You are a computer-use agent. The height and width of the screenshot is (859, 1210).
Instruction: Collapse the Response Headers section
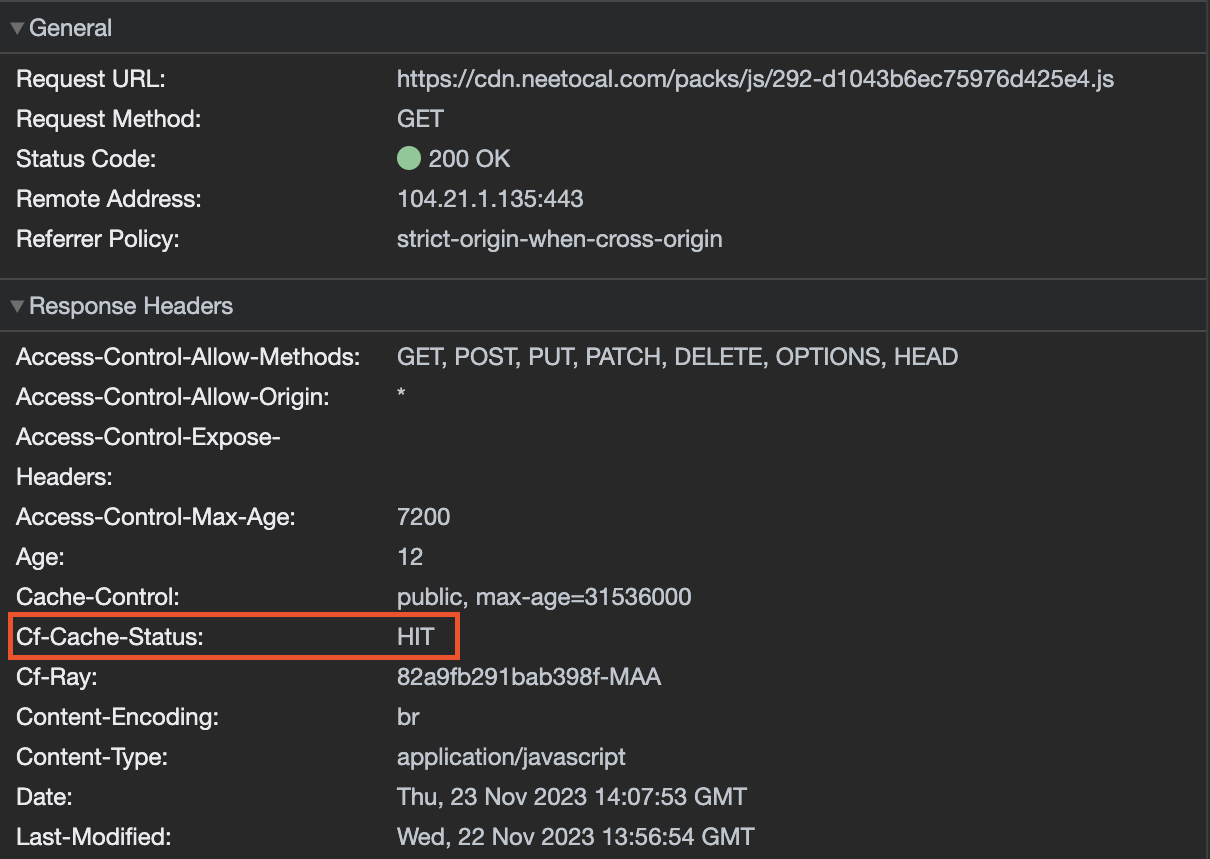click(x=16, y=306)
